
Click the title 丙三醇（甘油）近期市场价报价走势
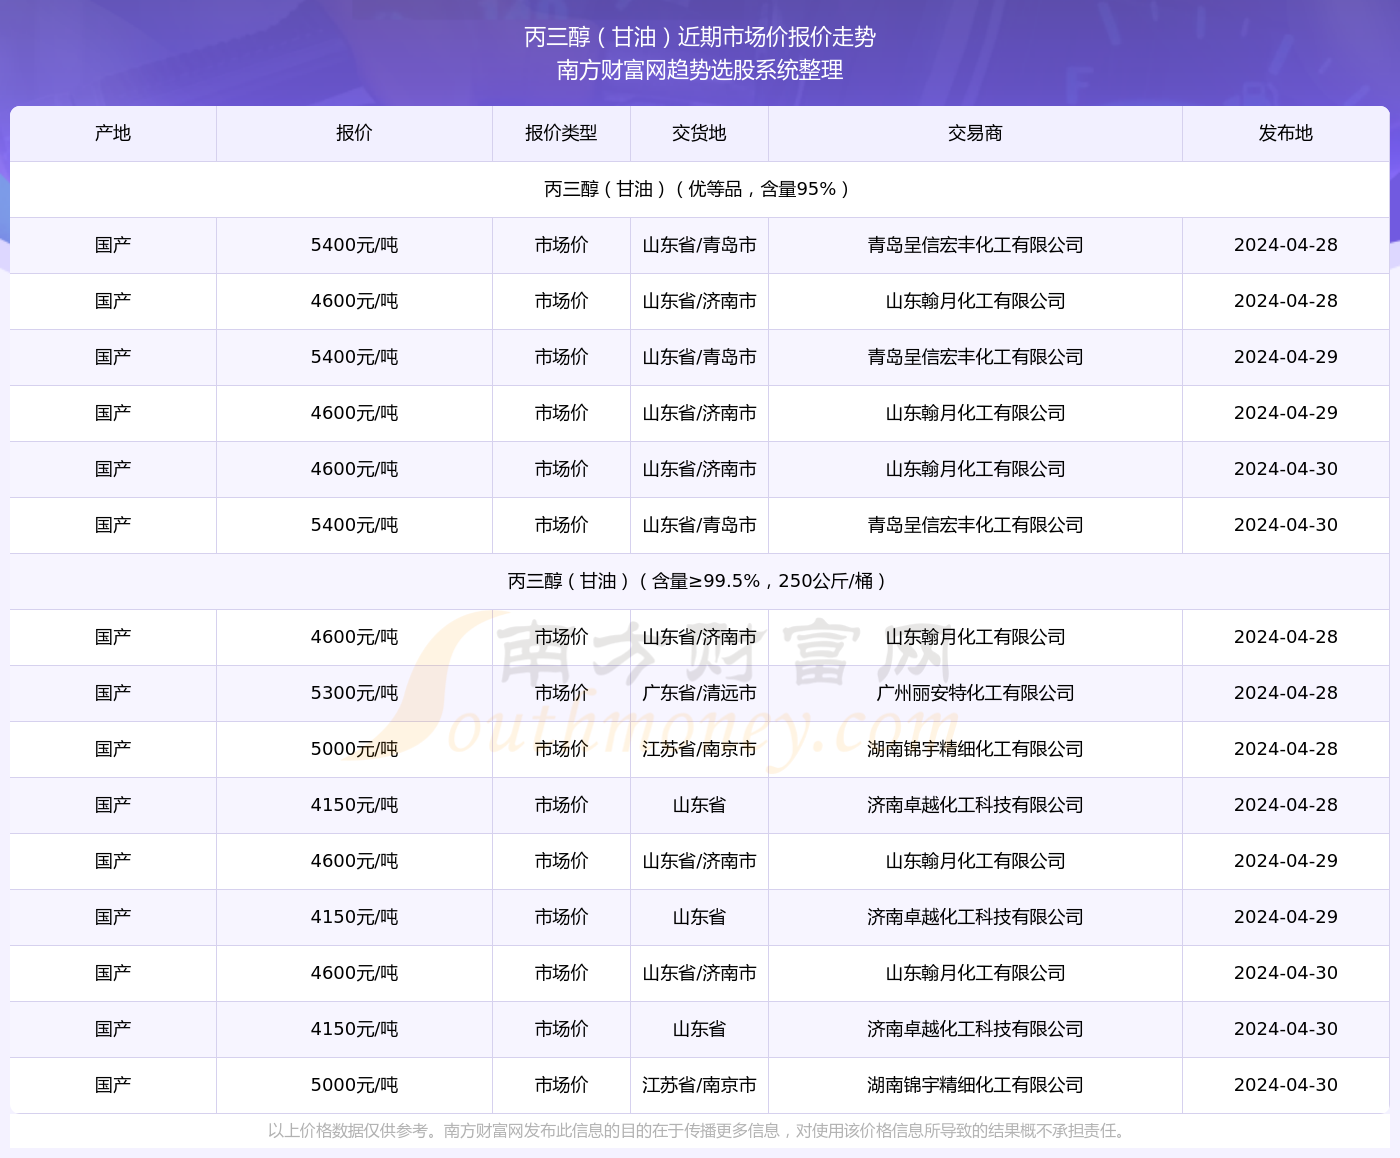pos(700,37)
